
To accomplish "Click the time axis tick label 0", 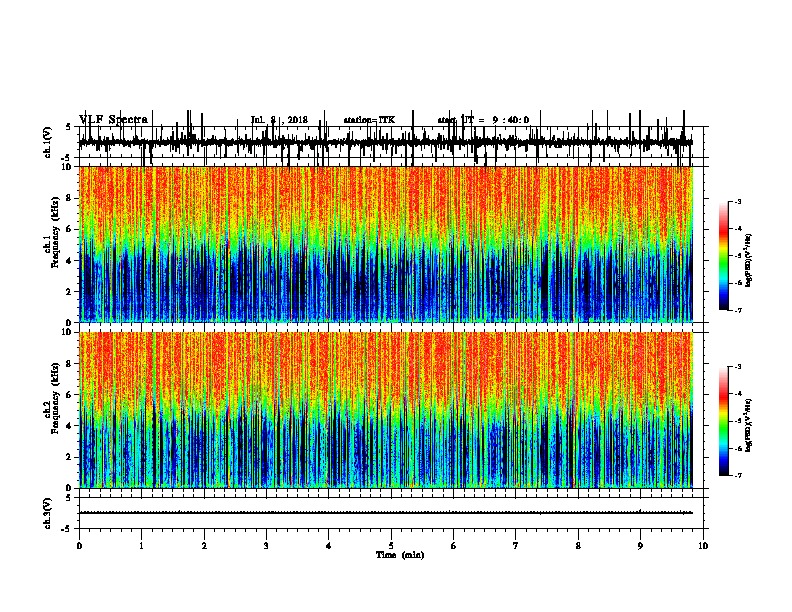I will [79, 545].
